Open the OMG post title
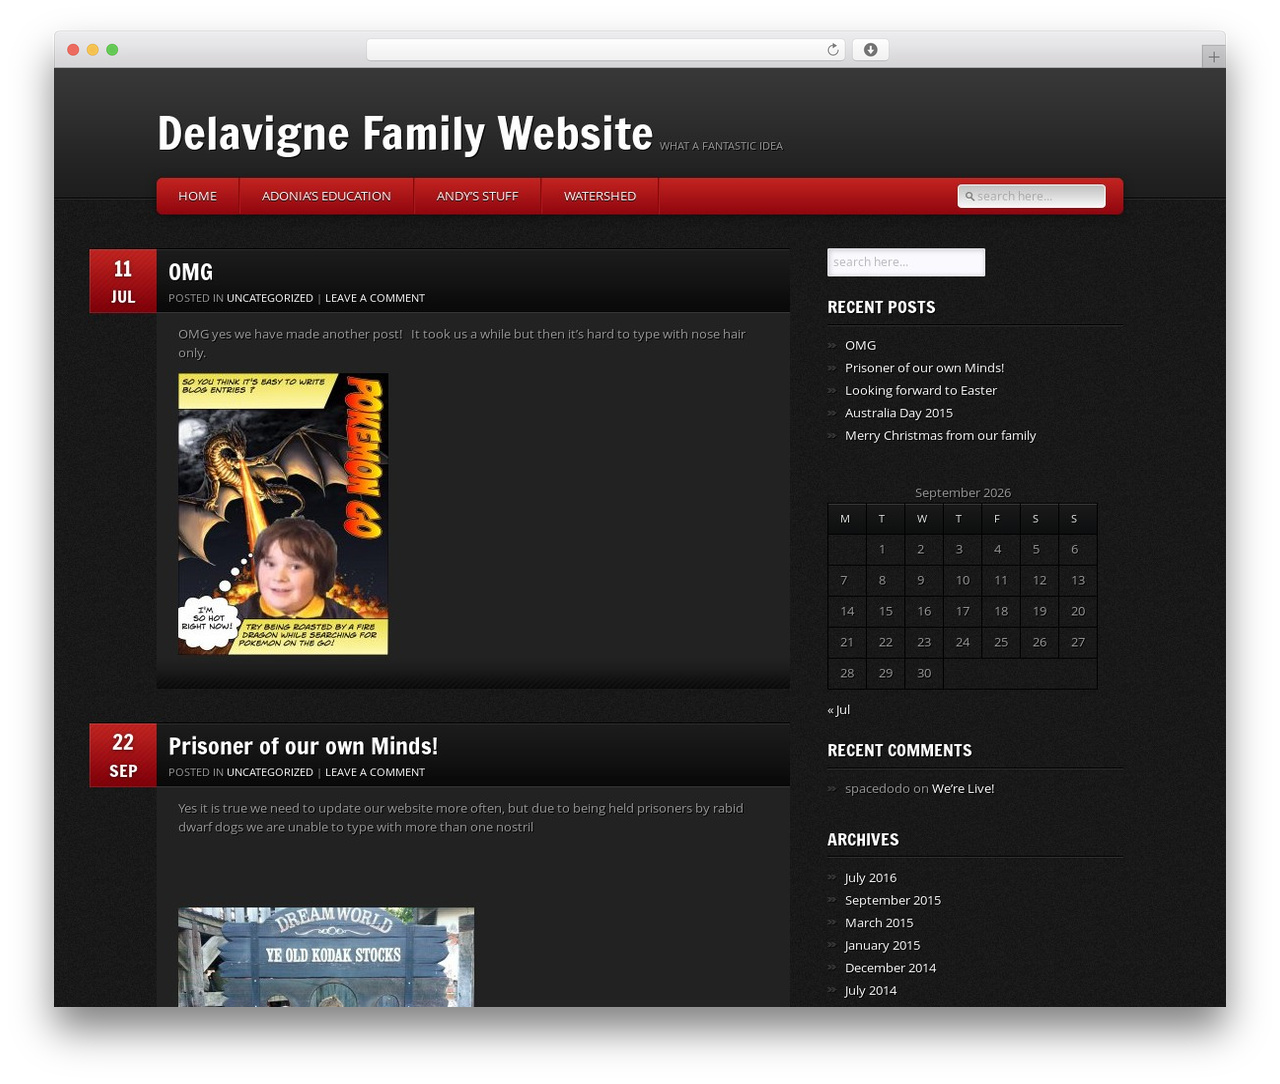The image size is (1280, 1084). [x=190, y=272]
